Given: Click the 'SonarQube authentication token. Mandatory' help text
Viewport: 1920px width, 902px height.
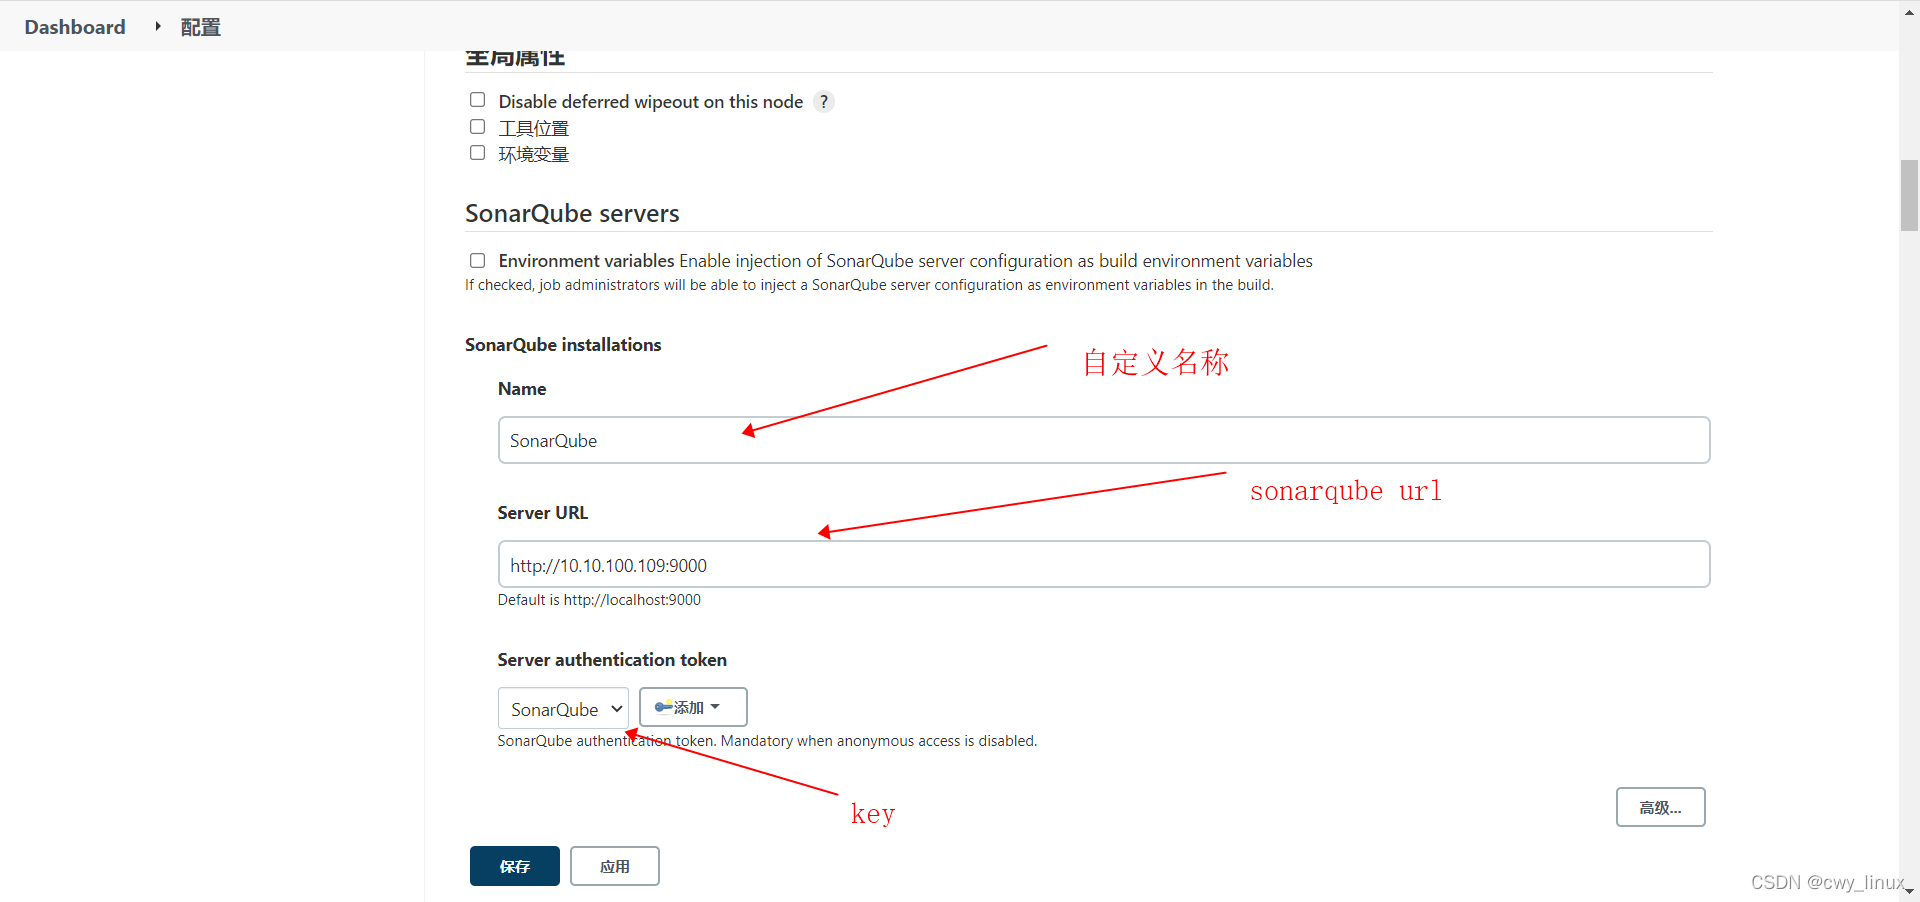Looking at the screenshot, I should click(x=767, y=741).
